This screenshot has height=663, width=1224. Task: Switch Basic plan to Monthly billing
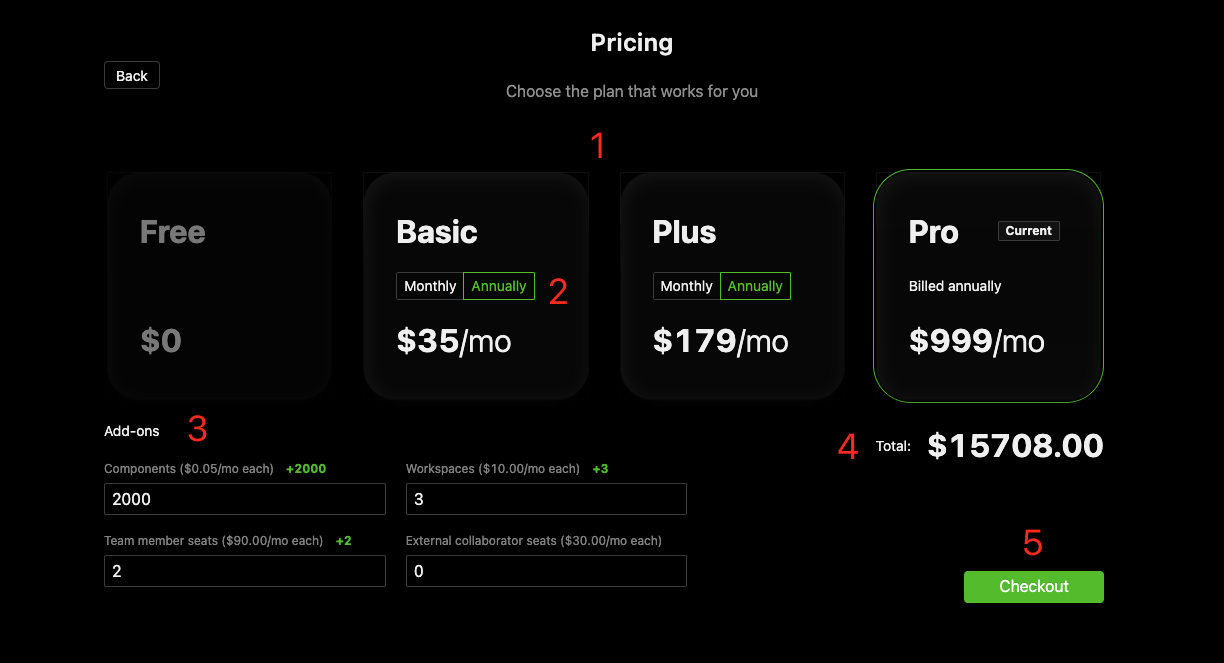tap(430, 286)
